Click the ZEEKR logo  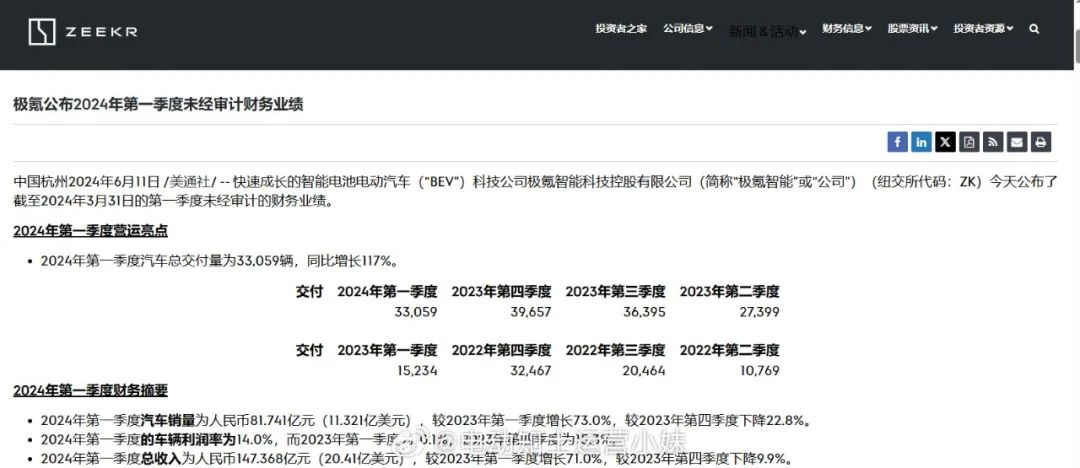coord(83,32)
